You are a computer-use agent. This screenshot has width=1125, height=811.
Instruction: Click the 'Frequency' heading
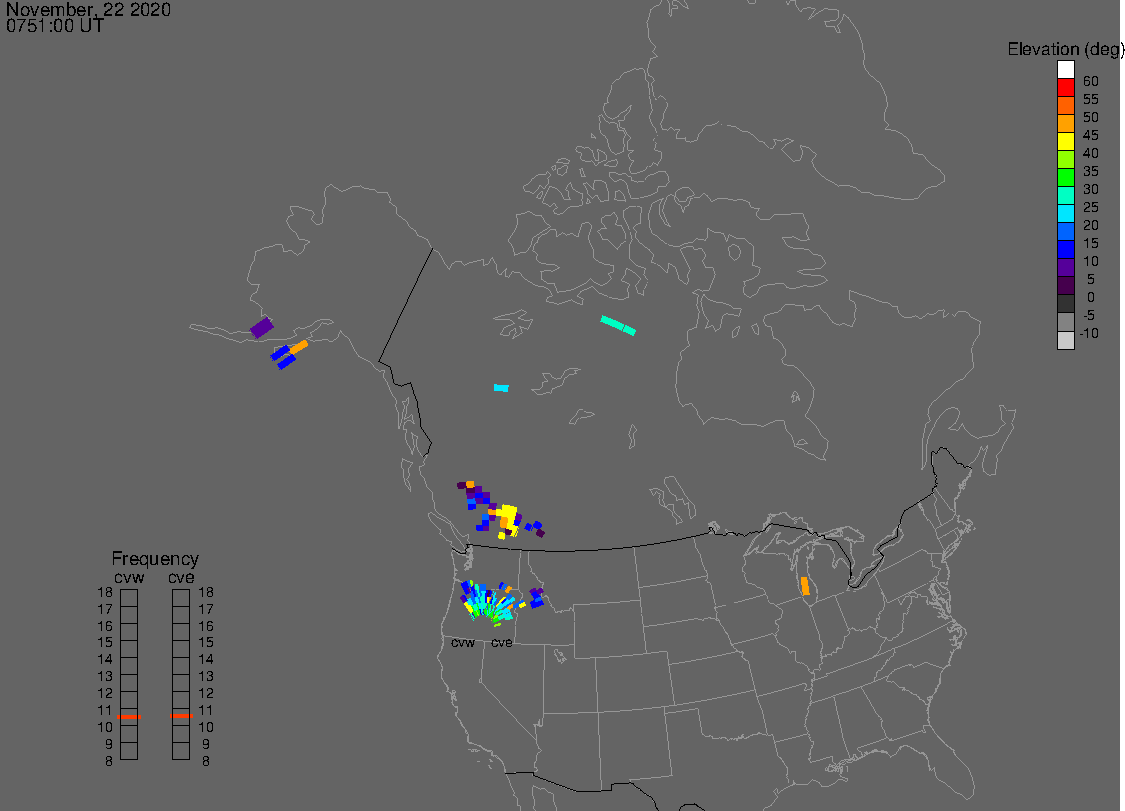click(155, 558)
